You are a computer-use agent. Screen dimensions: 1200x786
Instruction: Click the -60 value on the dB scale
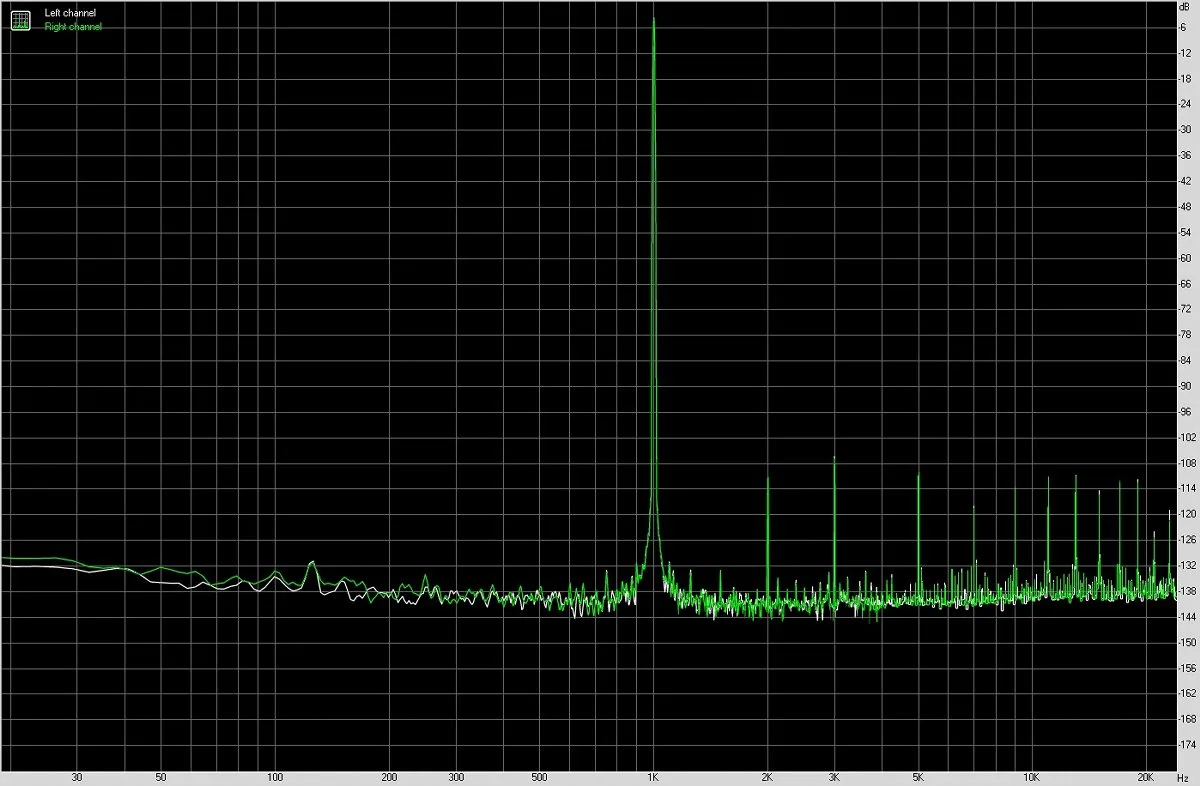coord(1186,258)
